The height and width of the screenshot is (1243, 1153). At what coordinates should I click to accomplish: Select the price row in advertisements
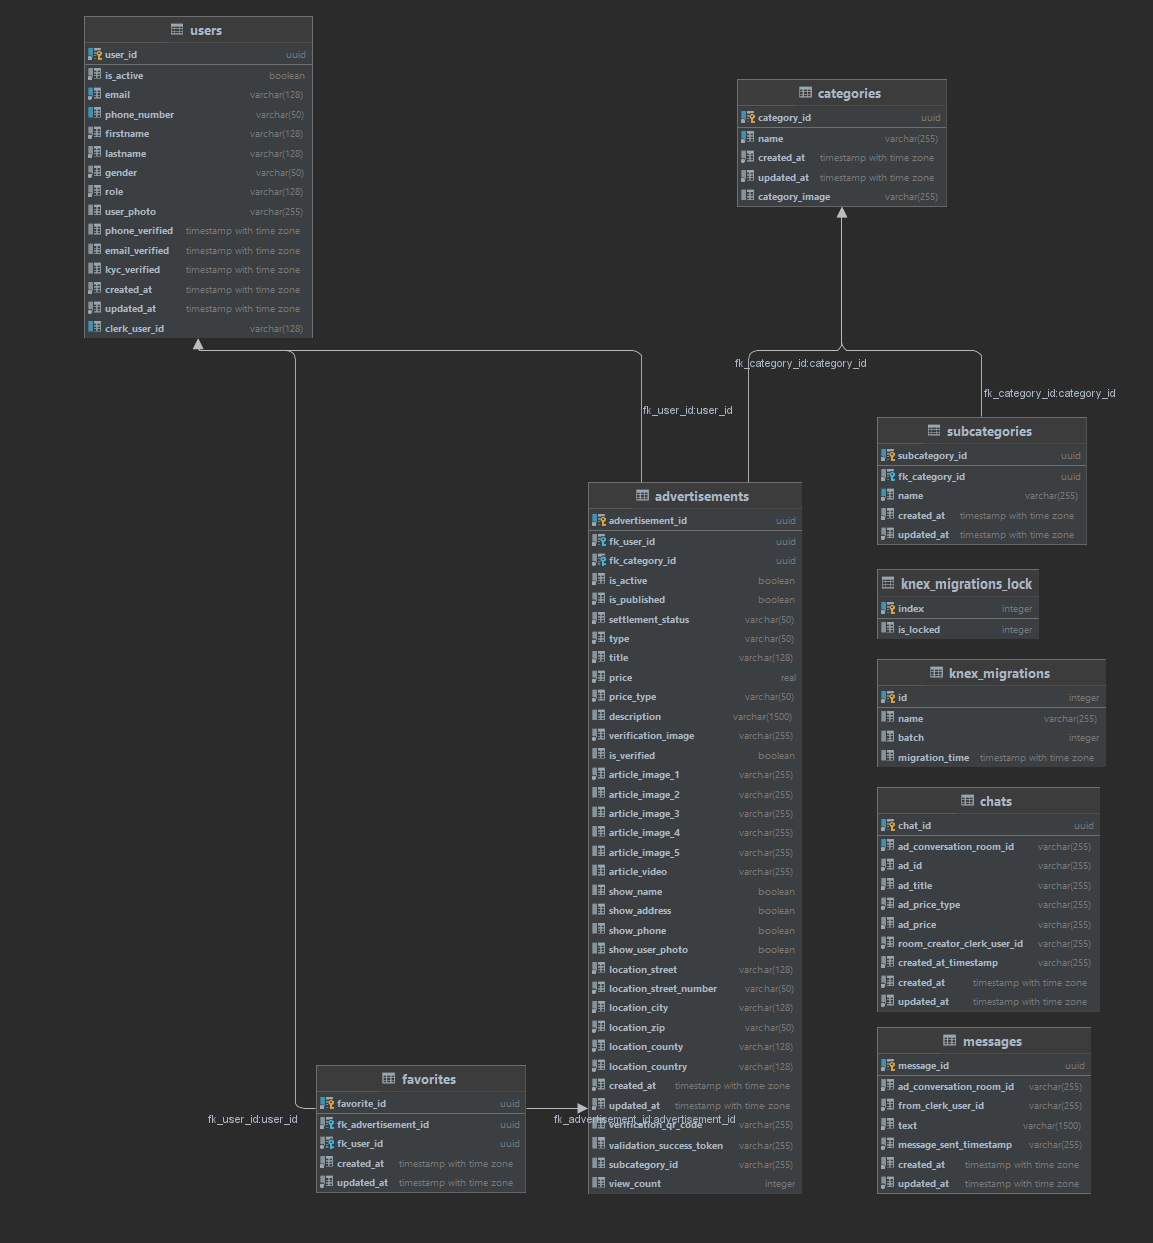[694, 677]
